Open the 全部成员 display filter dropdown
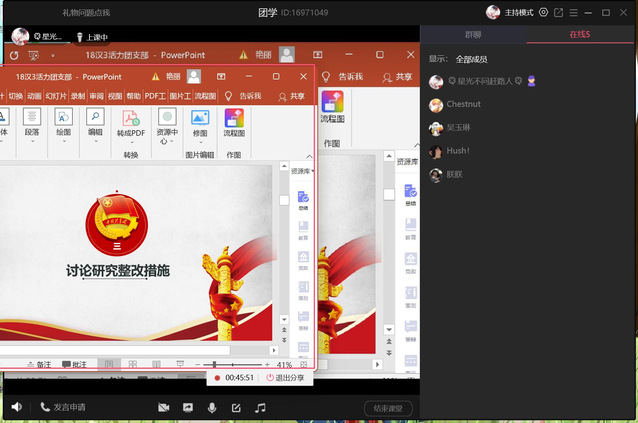 [x=471, y=59]
